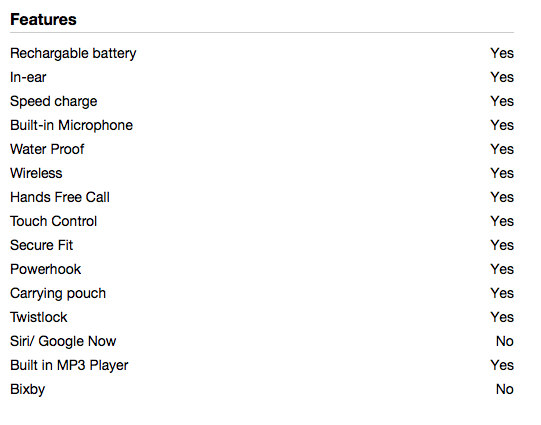Click Yes value beside Rechargable battery
This screenshot has width=541, height=425.
click(502, 53)
